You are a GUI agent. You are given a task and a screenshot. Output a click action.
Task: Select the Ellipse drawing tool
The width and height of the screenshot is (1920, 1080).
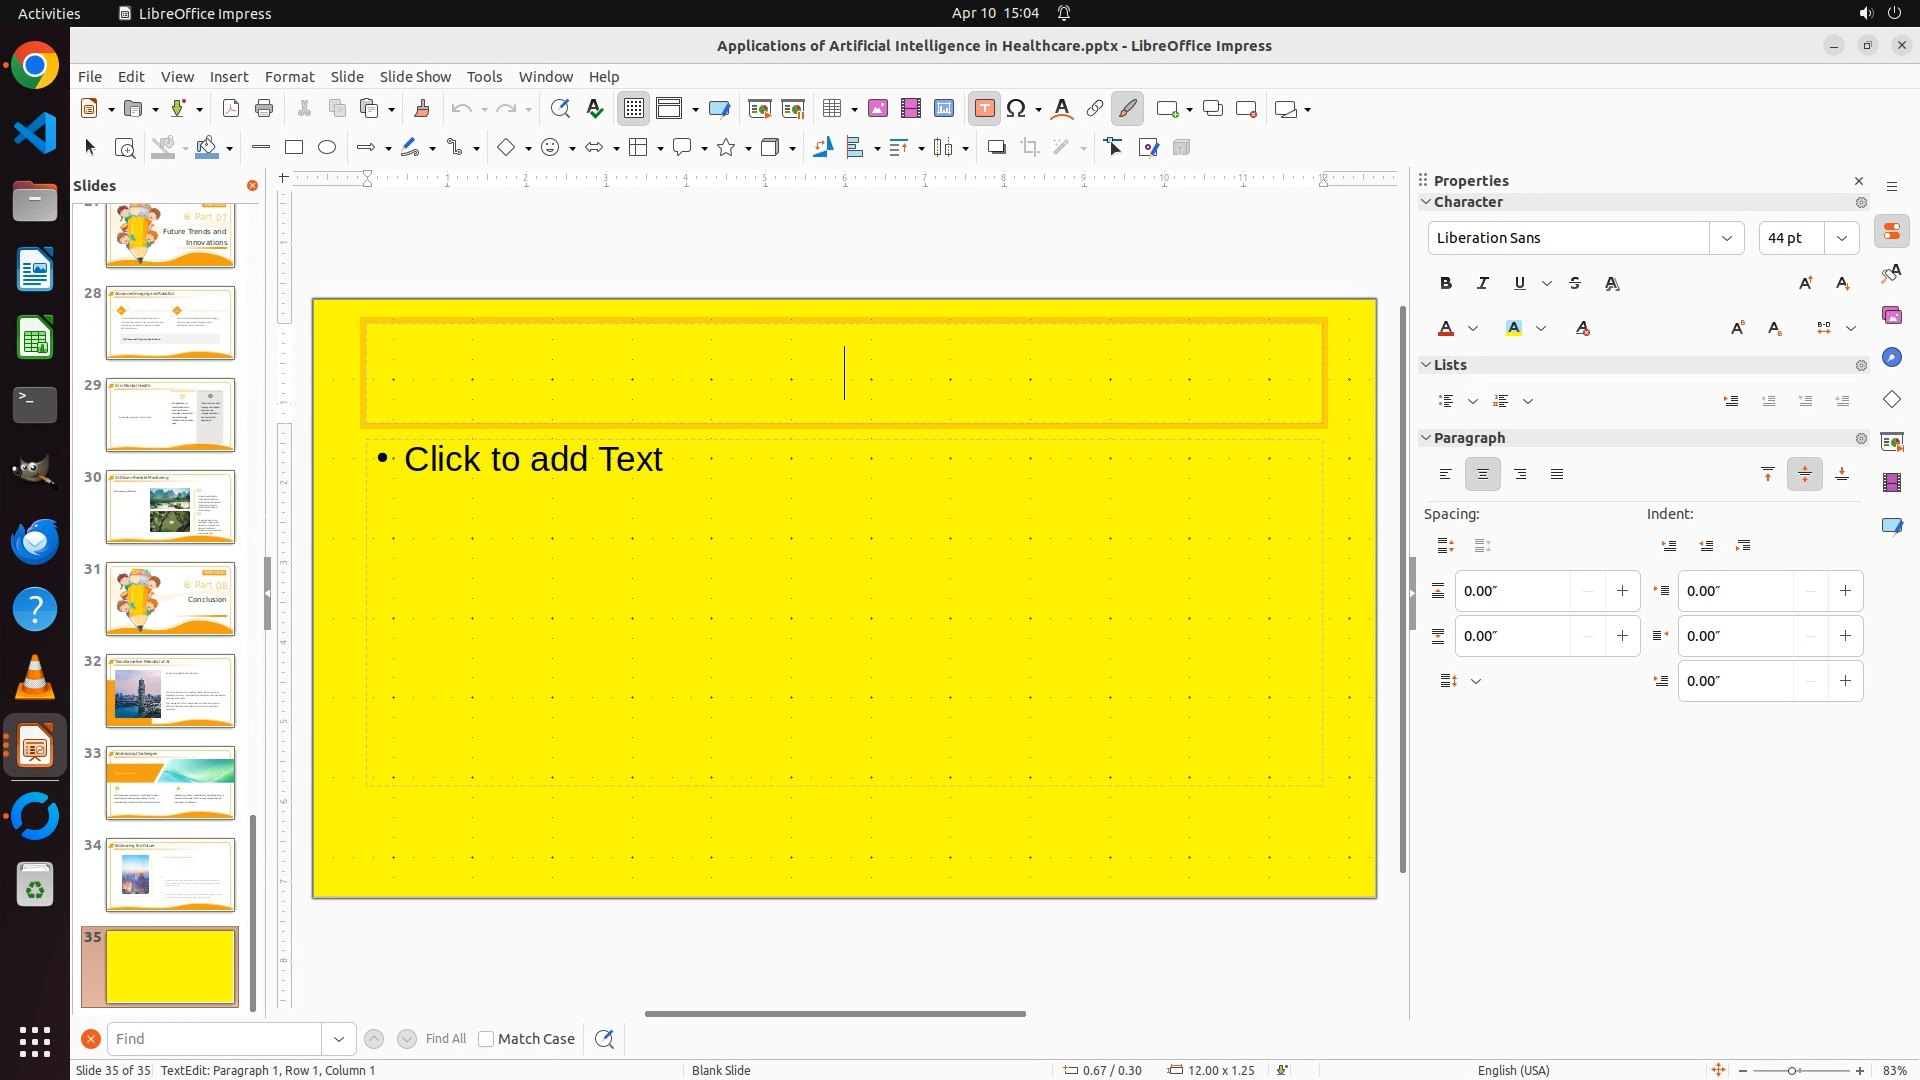coord(327,148)
